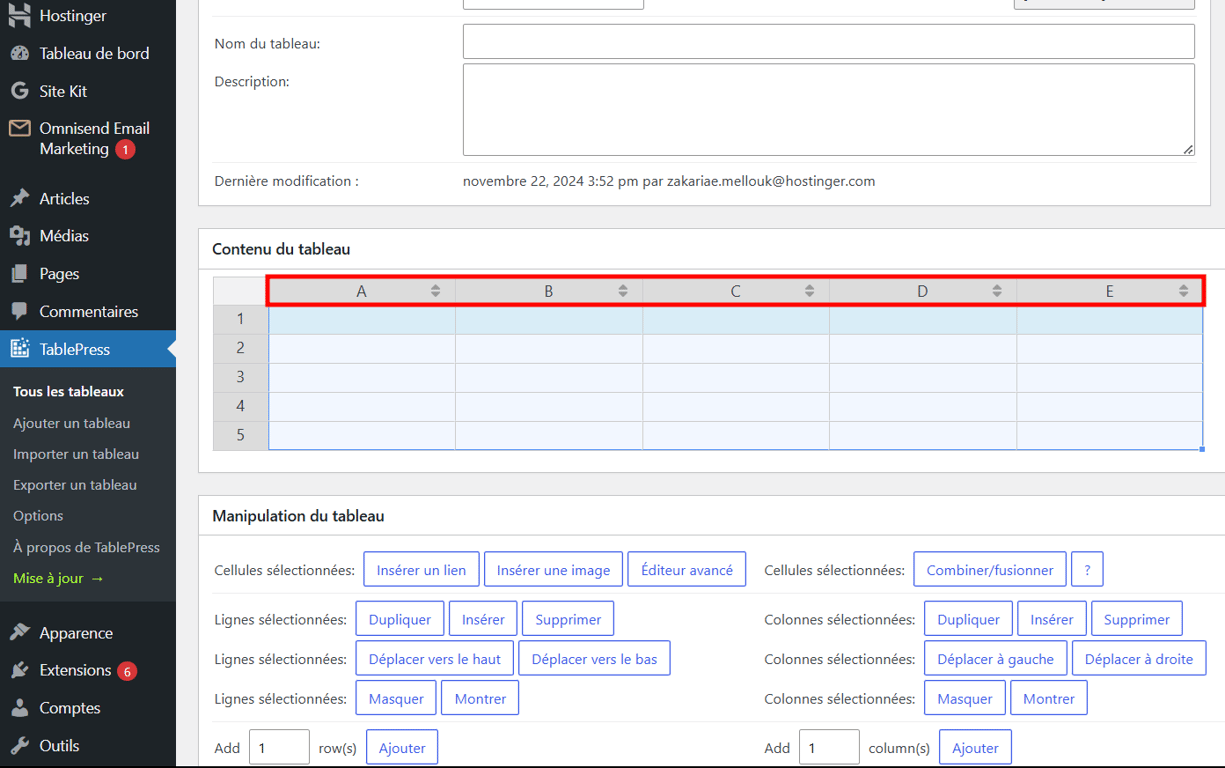The width and height of the screenshot is (1225, 768).
Task: Click the Extensions plug icon
Action: pyautogui.click(x=19, y=670)
